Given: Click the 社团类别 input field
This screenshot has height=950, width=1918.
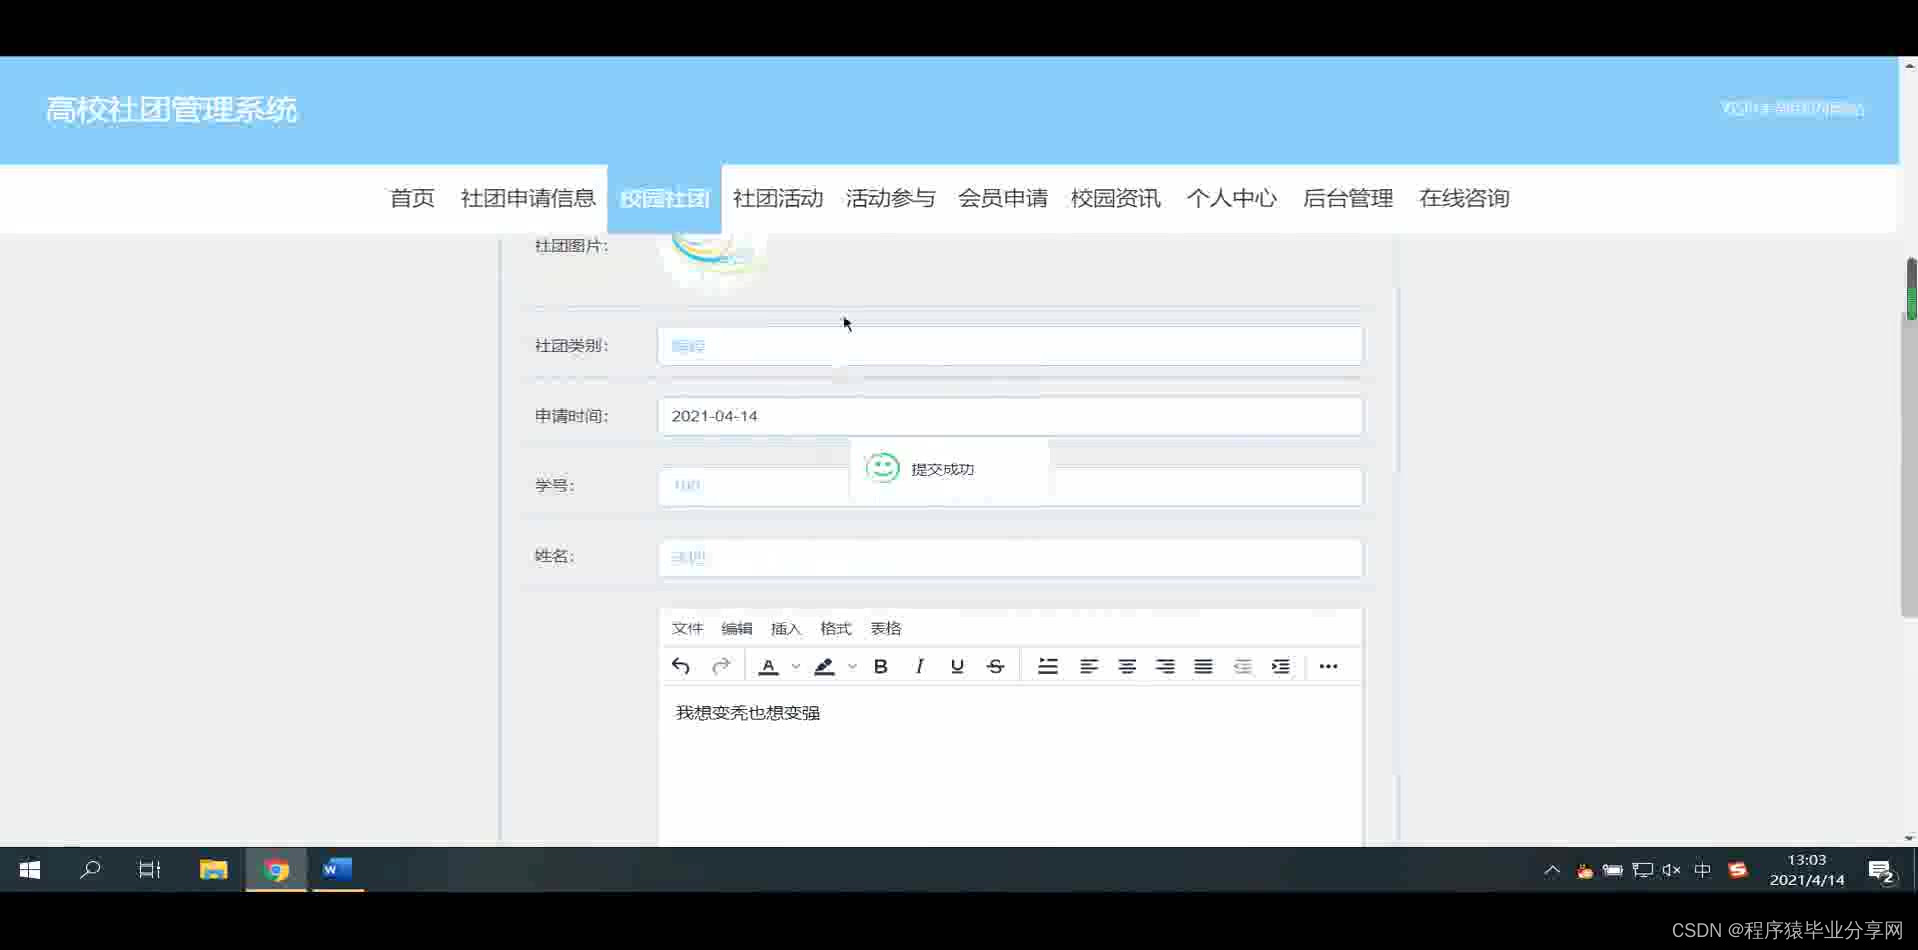Looking at the screenshot, I should (x=1010, y=346).
